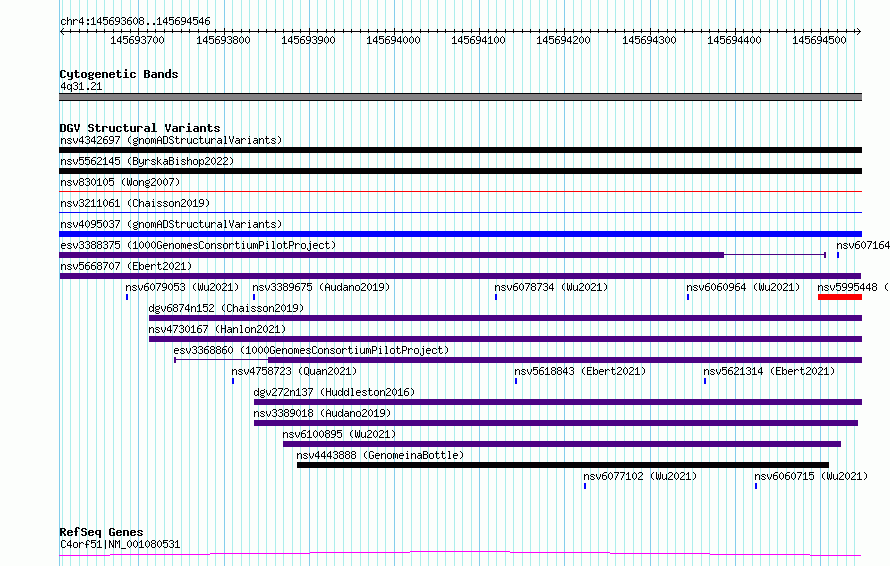The width and height of the screenshot is (890, 566).
Task: Click the small blue nsv4758723 marker
Action: pyautogui.click(x=233, y=381)
